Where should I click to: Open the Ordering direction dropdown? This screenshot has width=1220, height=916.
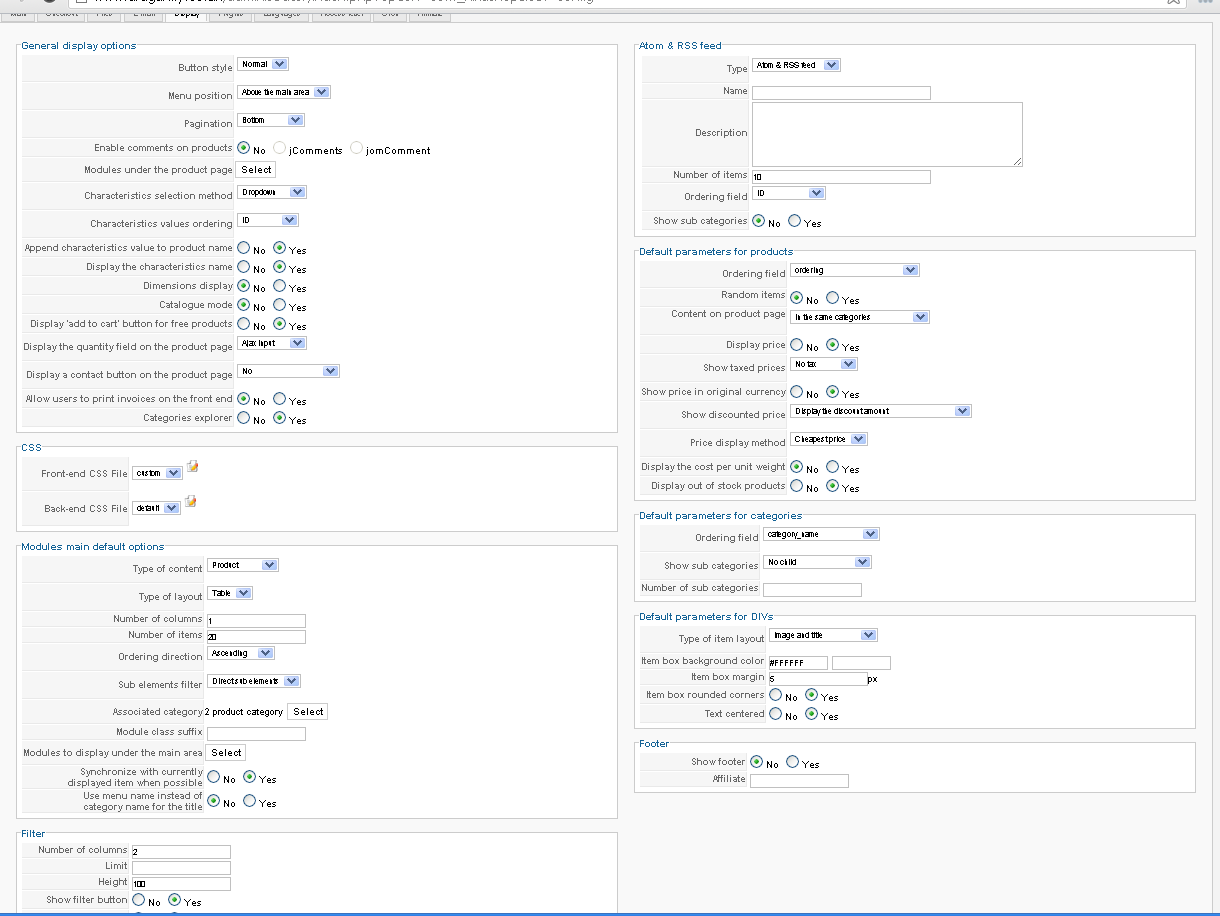(241, 653)
